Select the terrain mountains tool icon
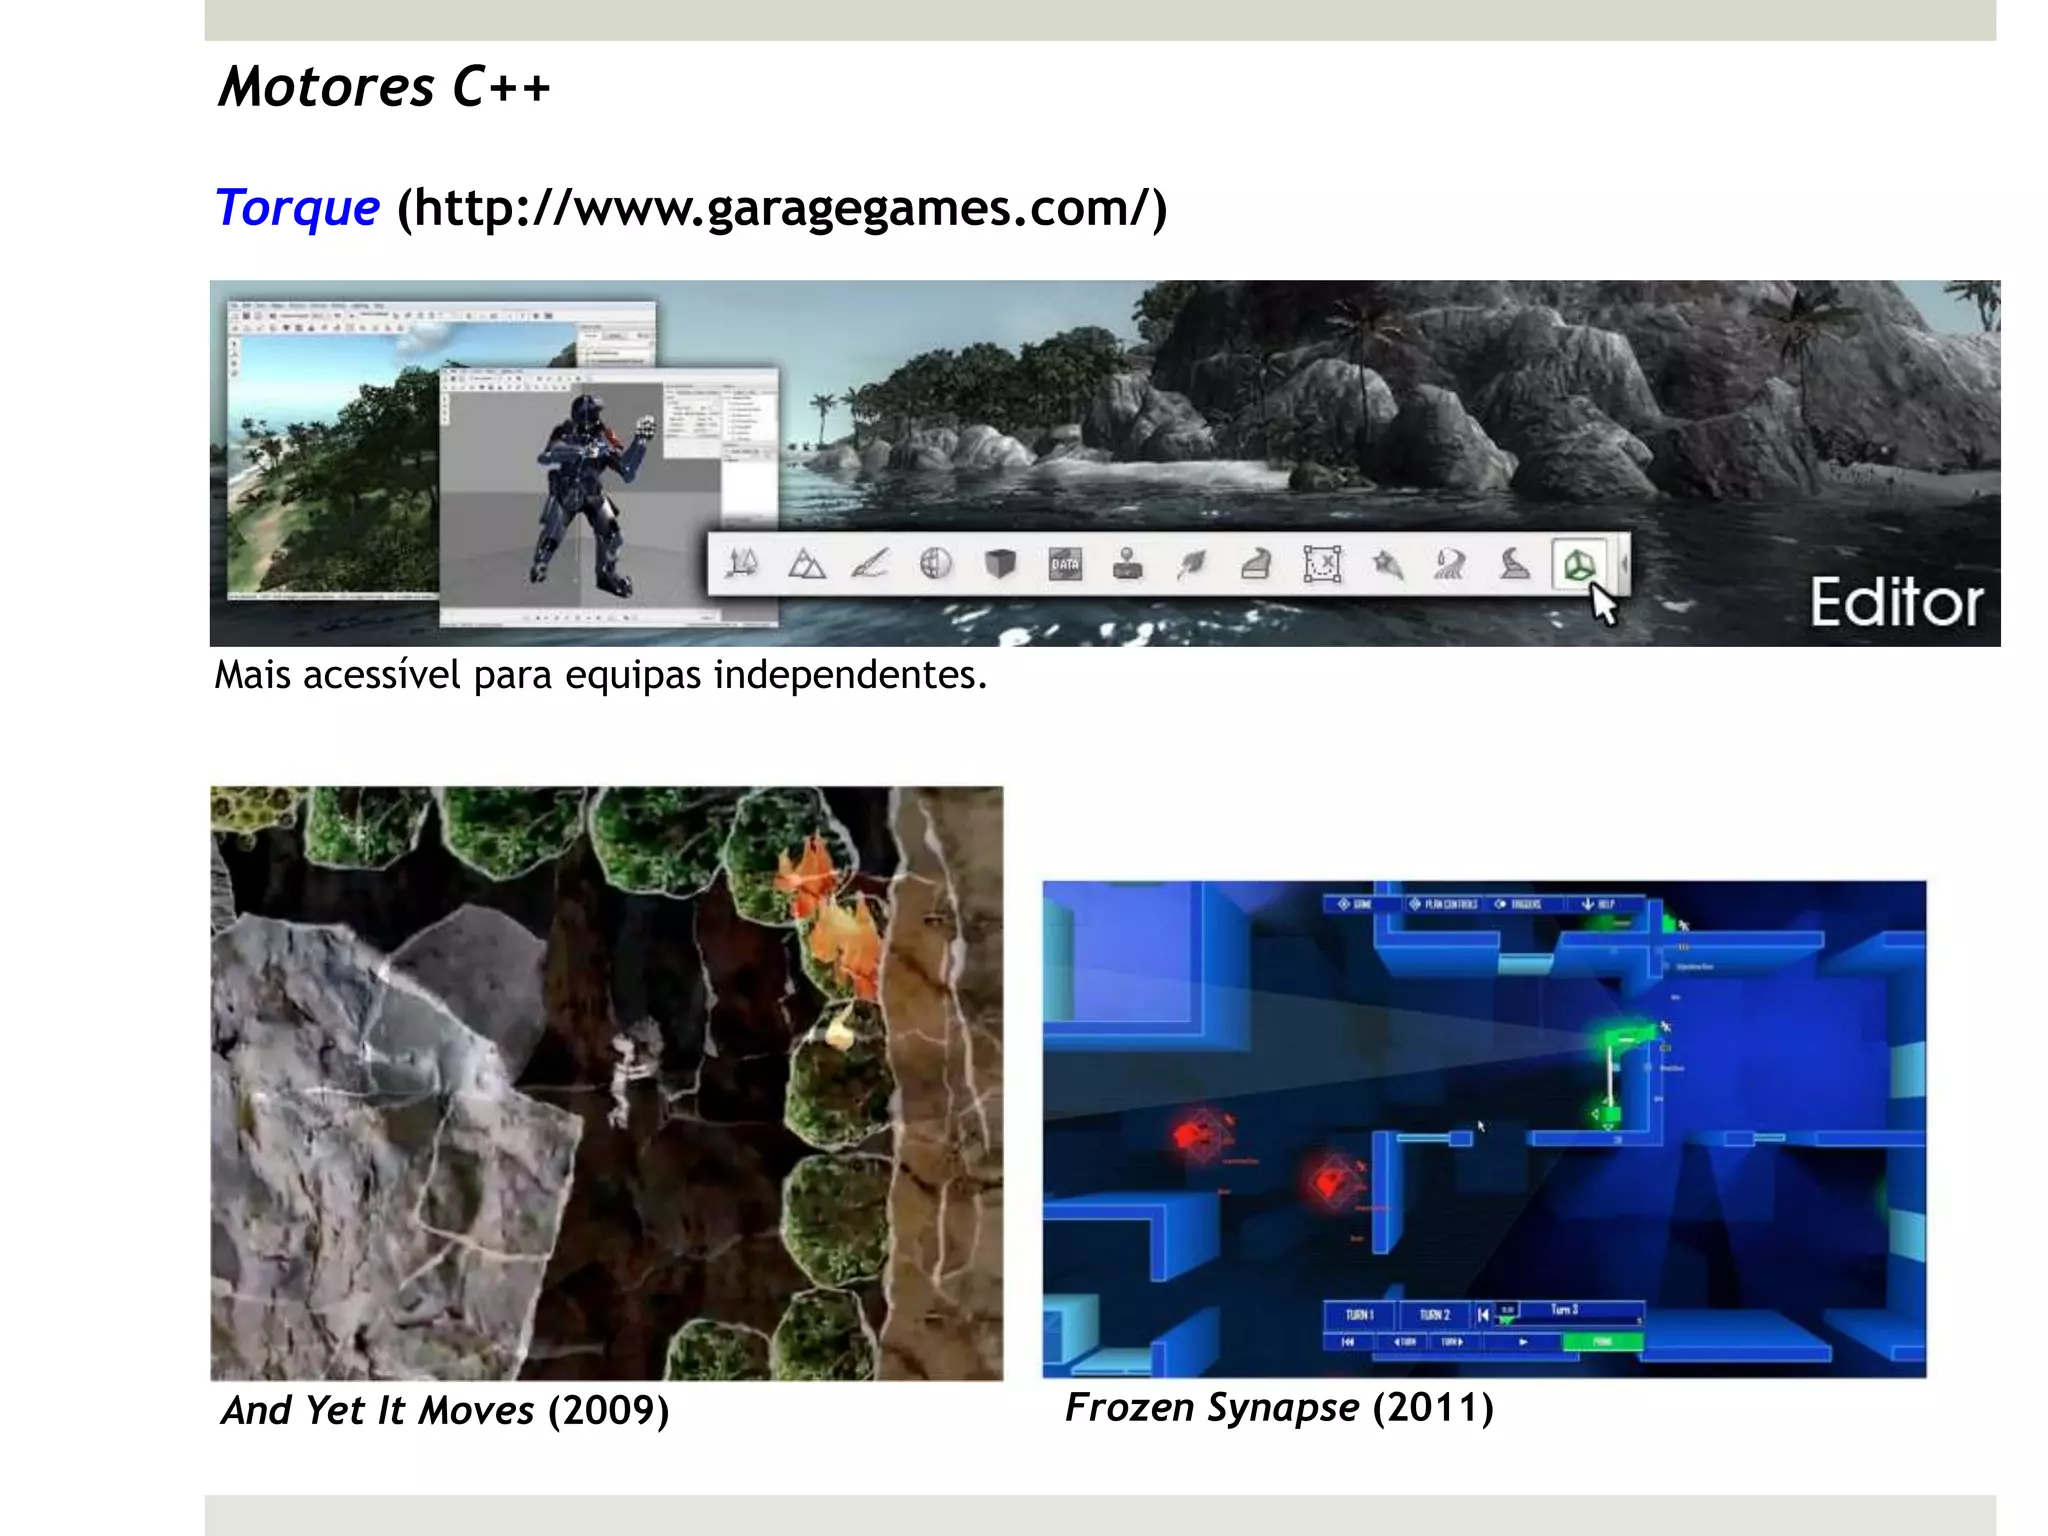 807,565
